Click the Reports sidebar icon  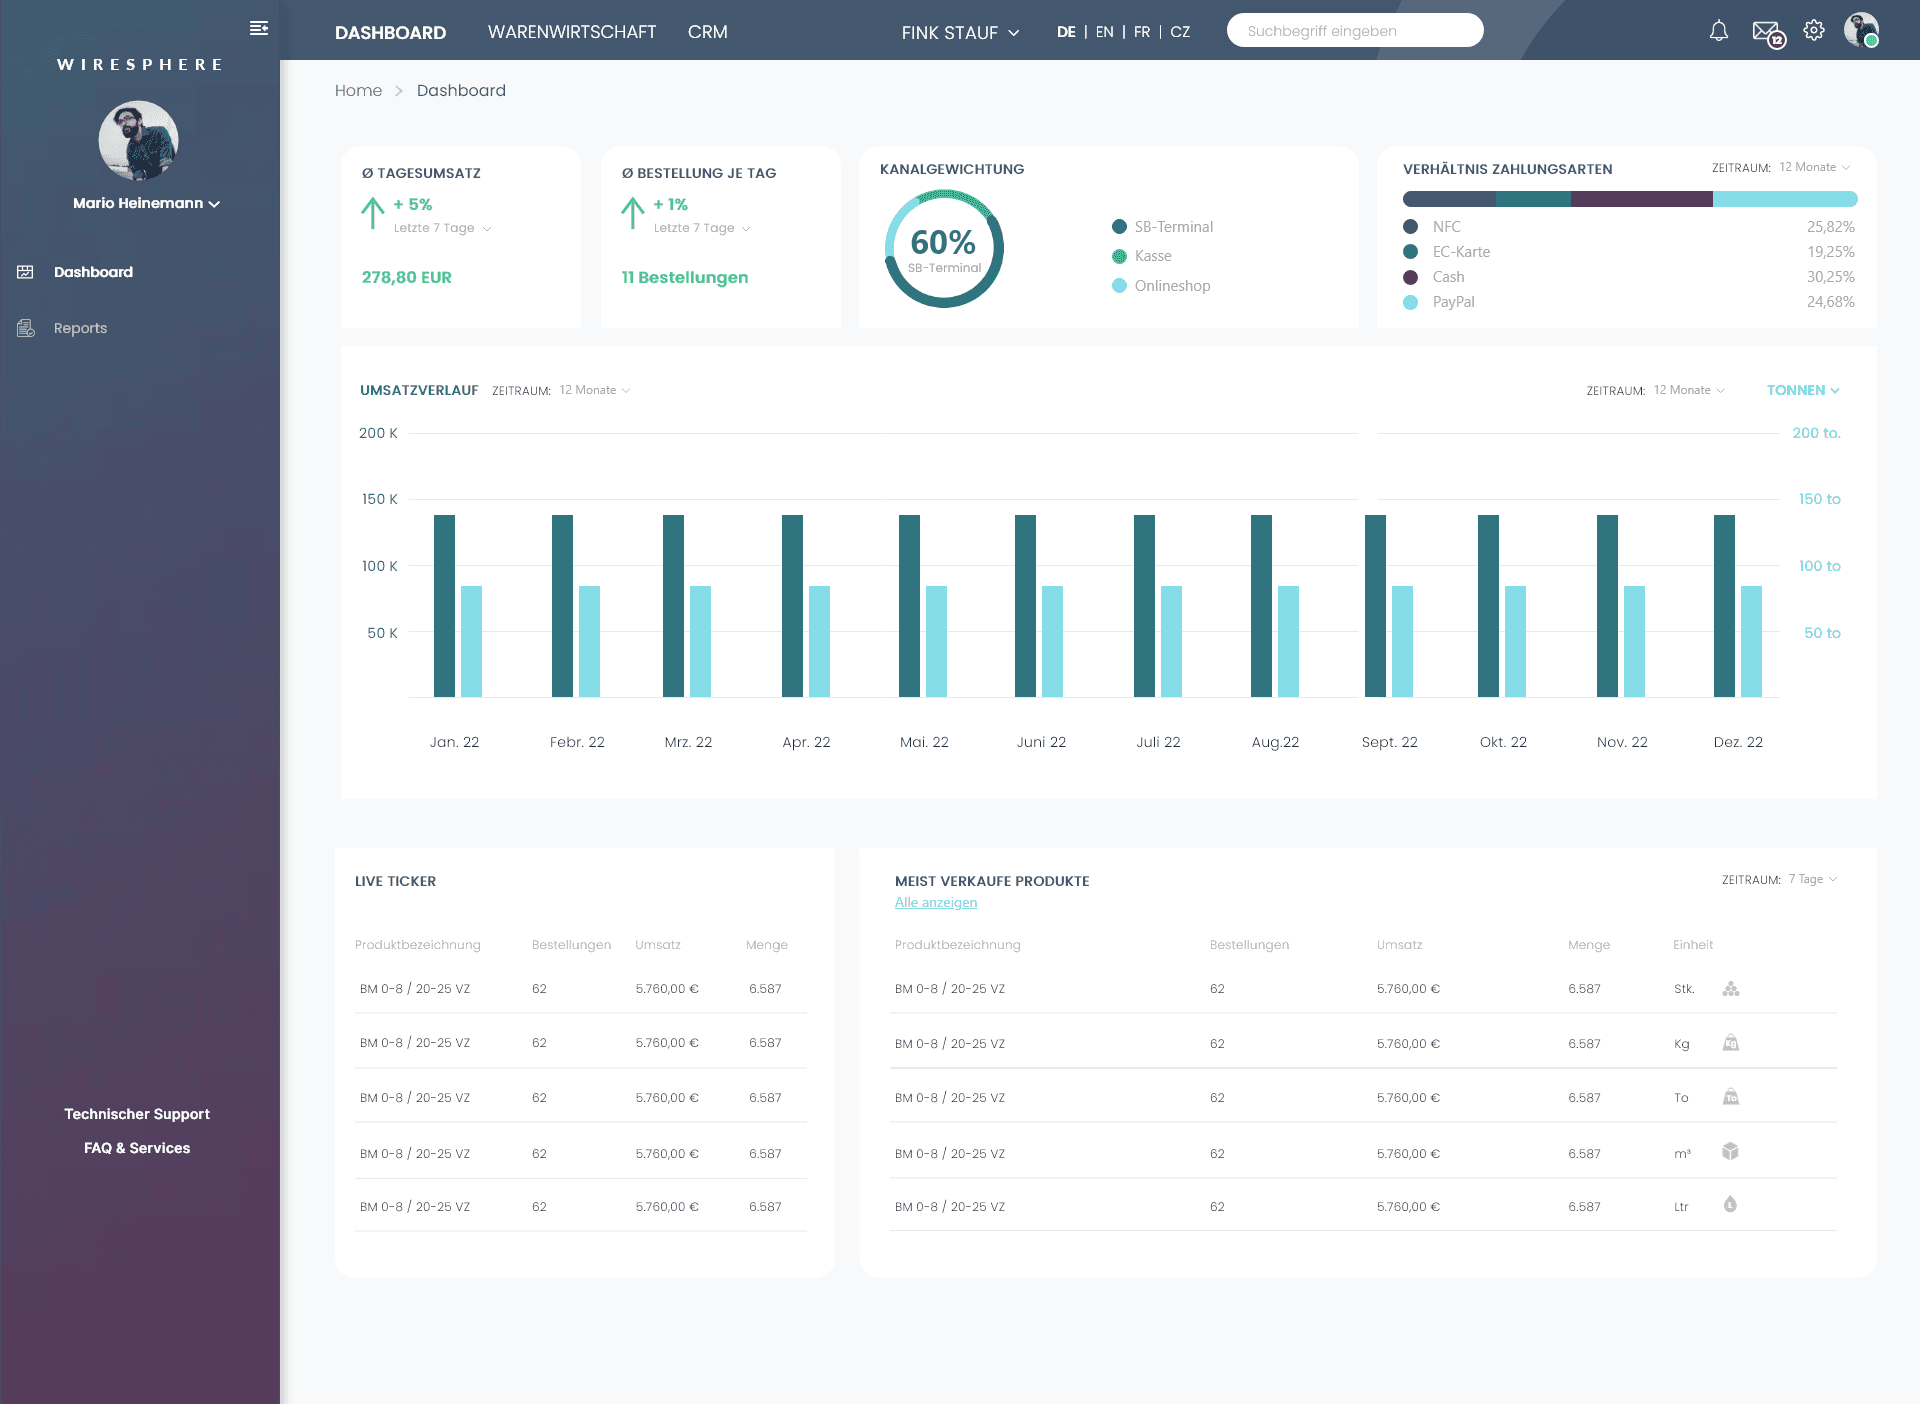tap(26, 328)
